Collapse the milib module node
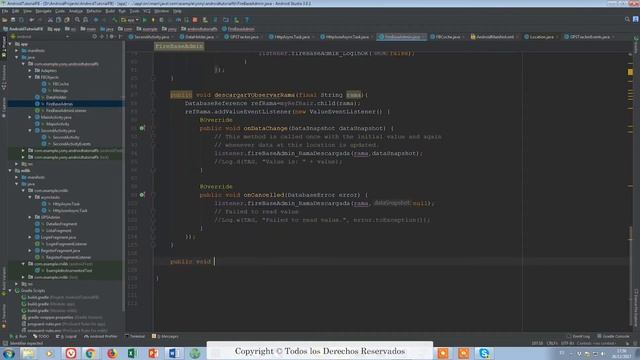This screenshot has height=360, width=640. 10,171
